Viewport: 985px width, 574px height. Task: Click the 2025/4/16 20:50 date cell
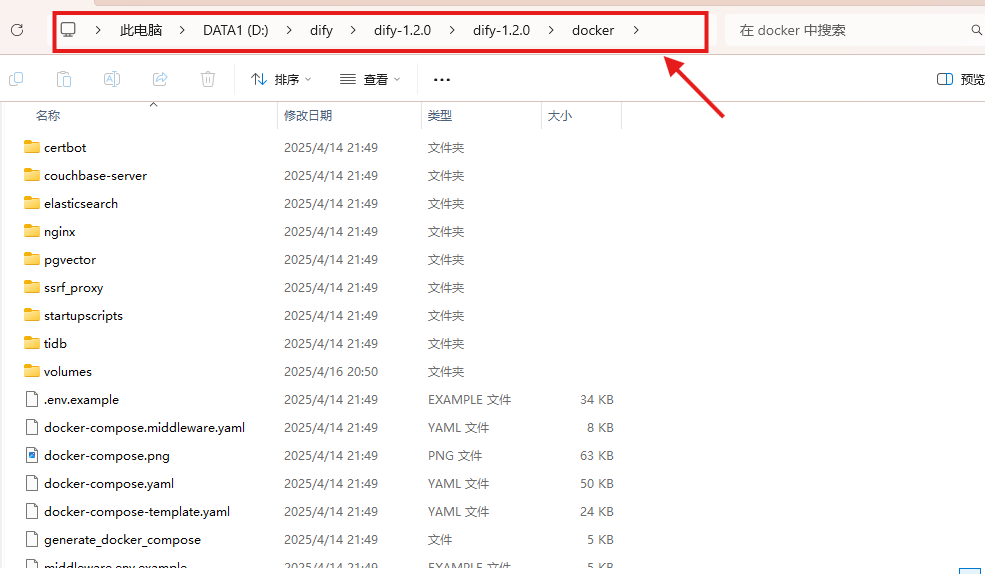pos(331,372)
